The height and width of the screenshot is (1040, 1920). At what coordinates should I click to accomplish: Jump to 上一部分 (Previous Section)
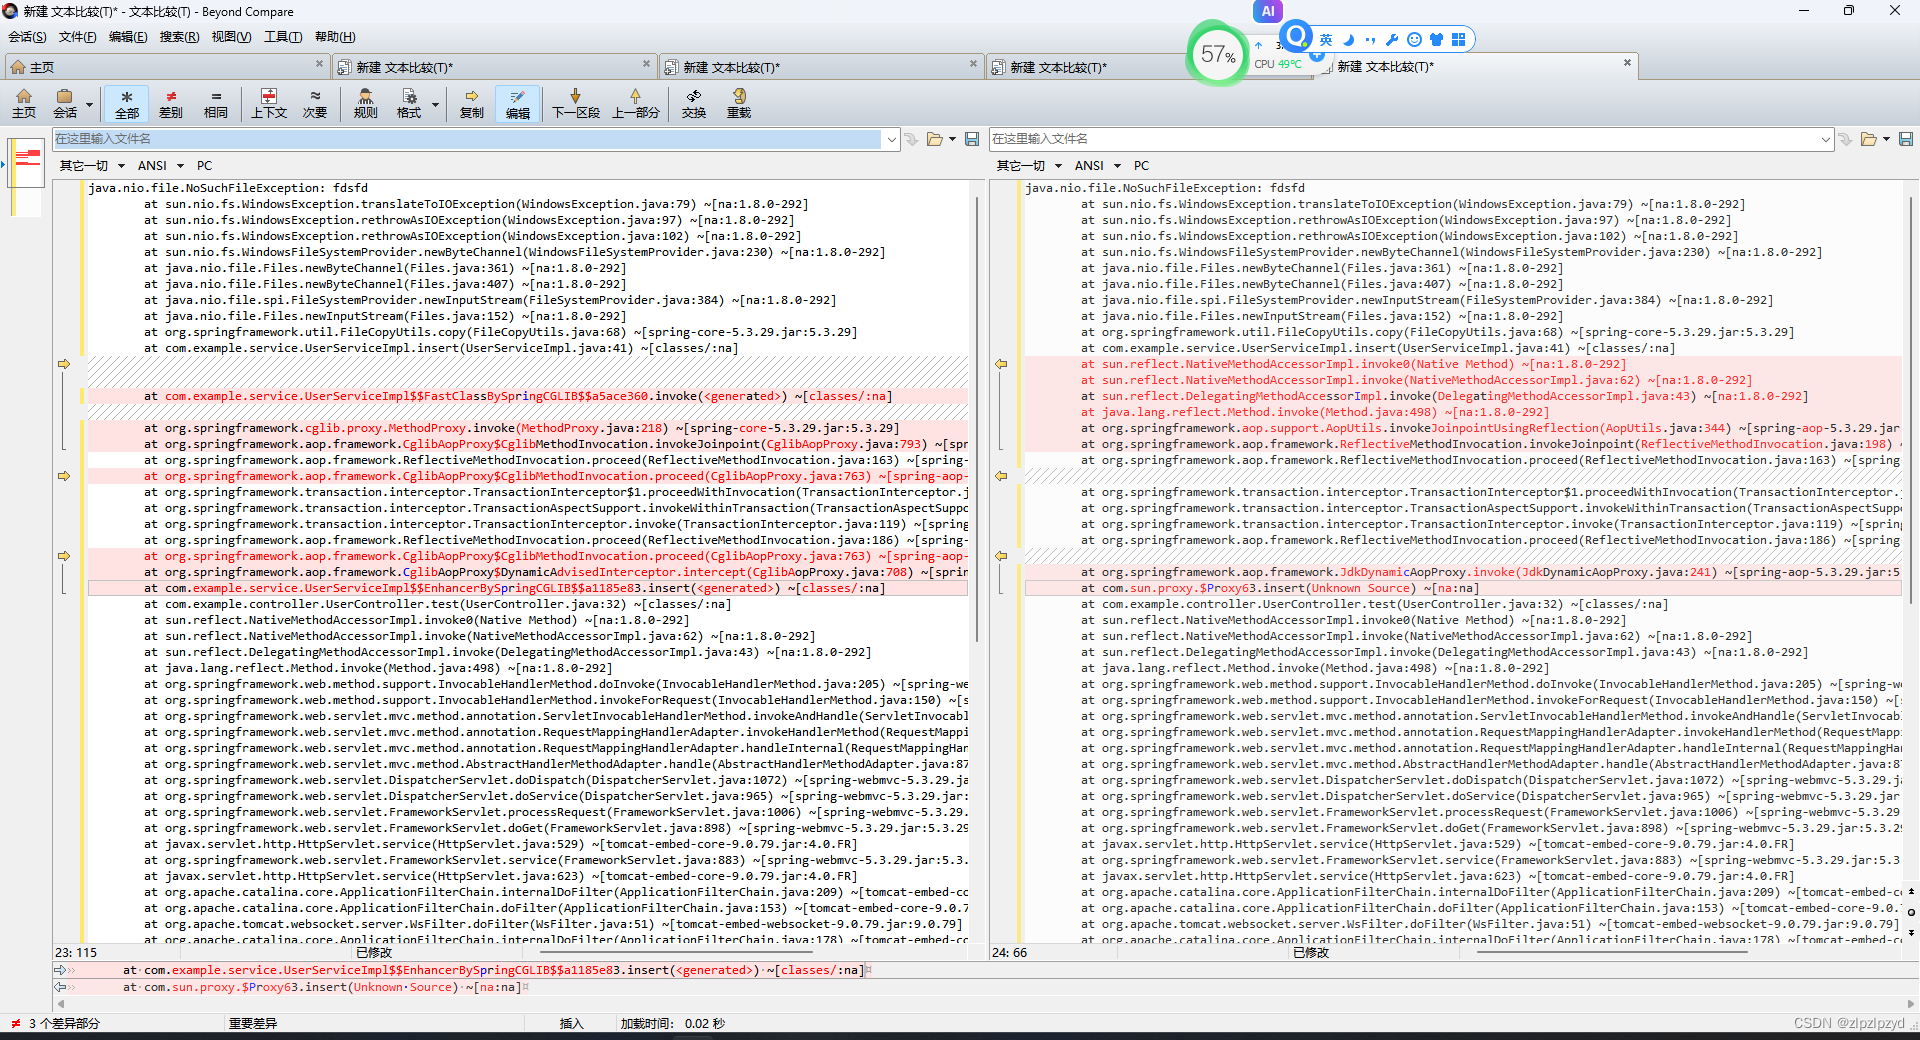tap(636, 104)
